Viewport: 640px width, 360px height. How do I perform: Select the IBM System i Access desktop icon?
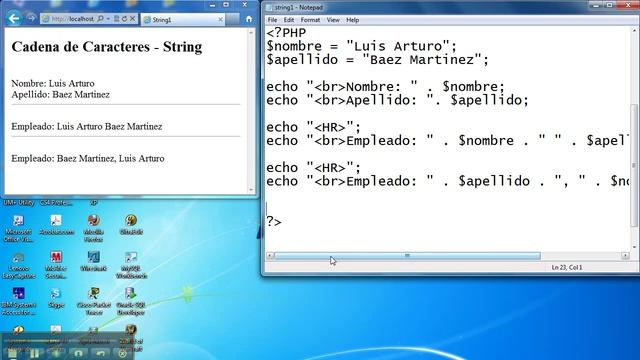[18, 302]
